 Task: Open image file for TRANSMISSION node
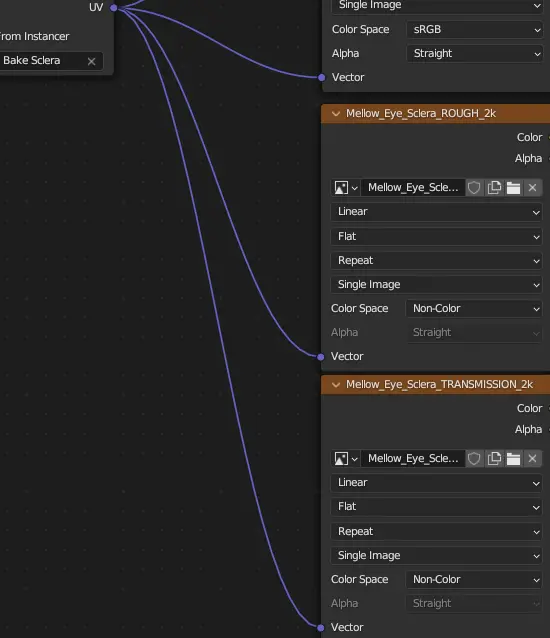pos(513,459)
